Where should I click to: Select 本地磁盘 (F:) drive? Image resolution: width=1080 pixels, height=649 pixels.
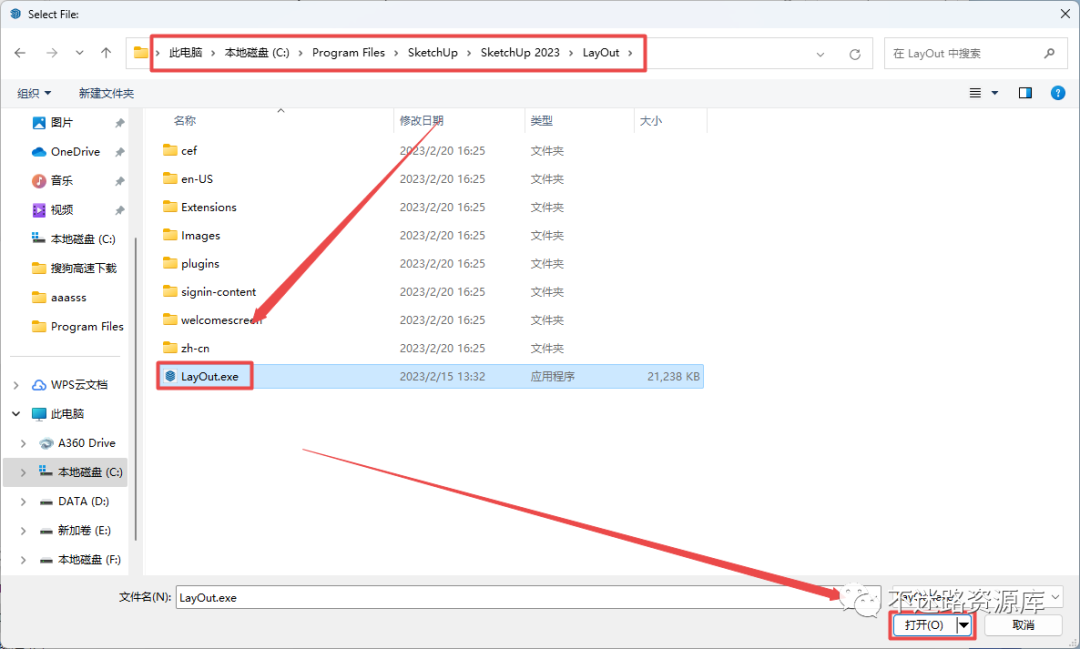pos(90,560)
